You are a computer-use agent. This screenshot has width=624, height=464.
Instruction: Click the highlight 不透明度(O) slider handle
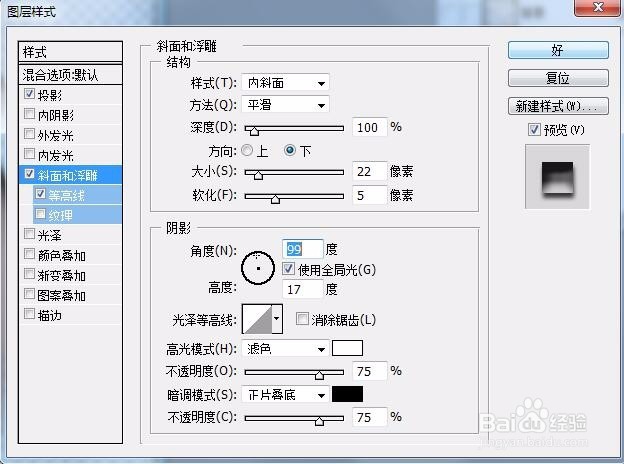point(319,375)
